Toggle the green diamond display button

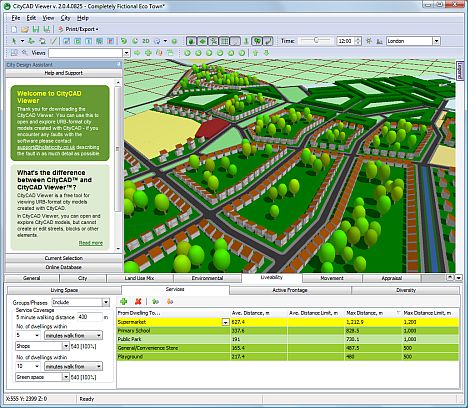(x=202, y=41)
